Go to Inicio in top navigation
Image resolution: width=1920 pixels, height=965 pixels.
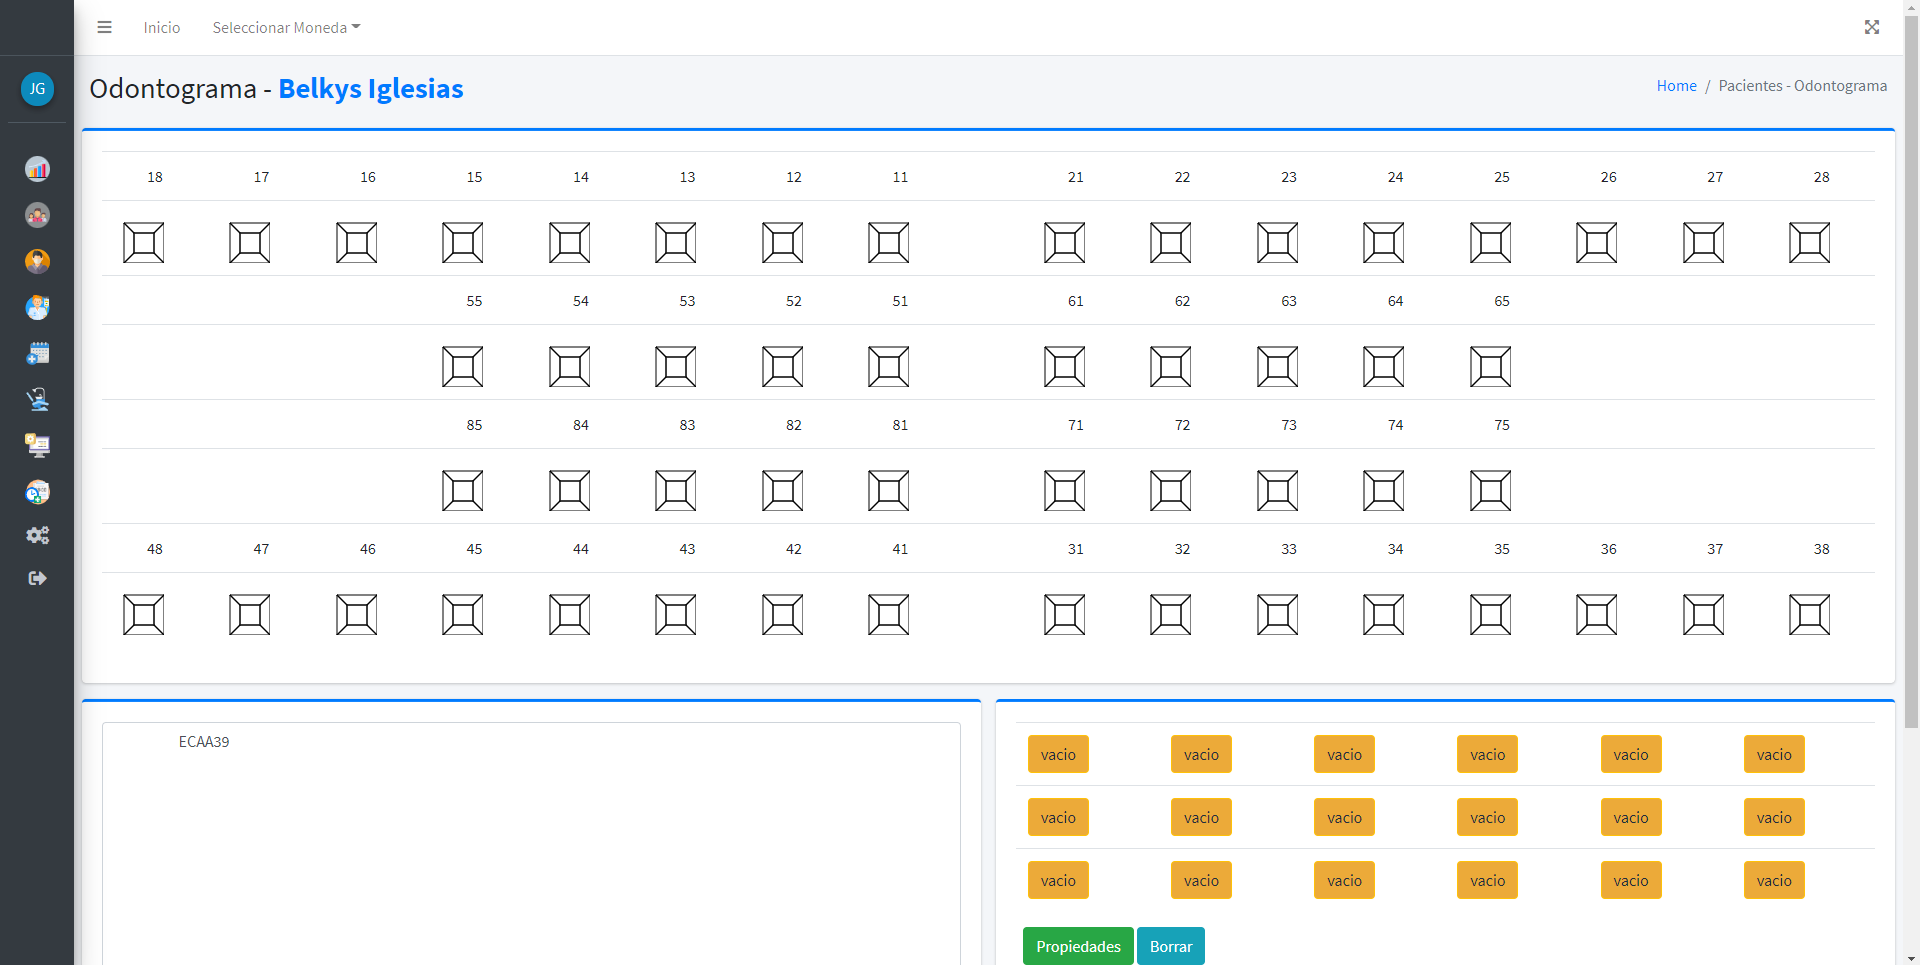[x=161, y=27]
